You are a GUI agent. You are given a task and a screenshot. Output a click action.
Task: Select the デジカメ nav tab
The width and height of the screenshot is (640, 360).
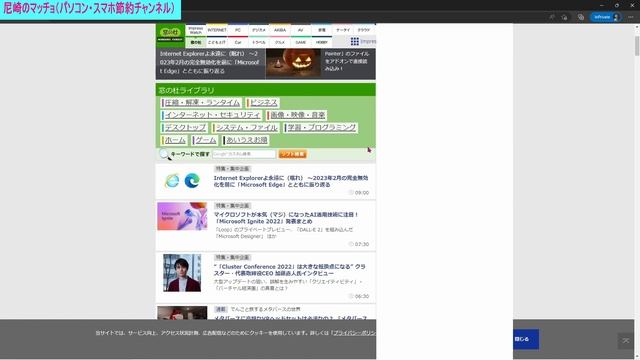tap(259, 30)
